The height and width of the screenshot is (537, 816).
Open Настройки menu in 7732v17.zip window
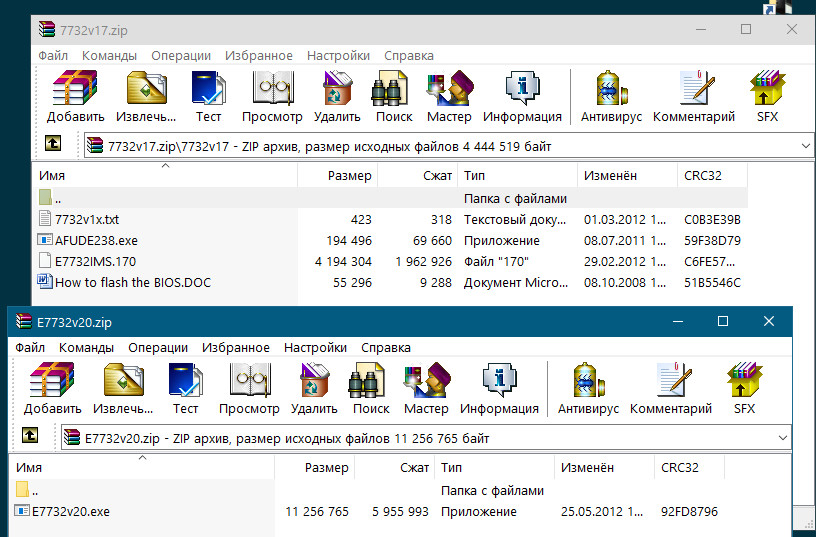pyautogui.click(x=338, y=56)
